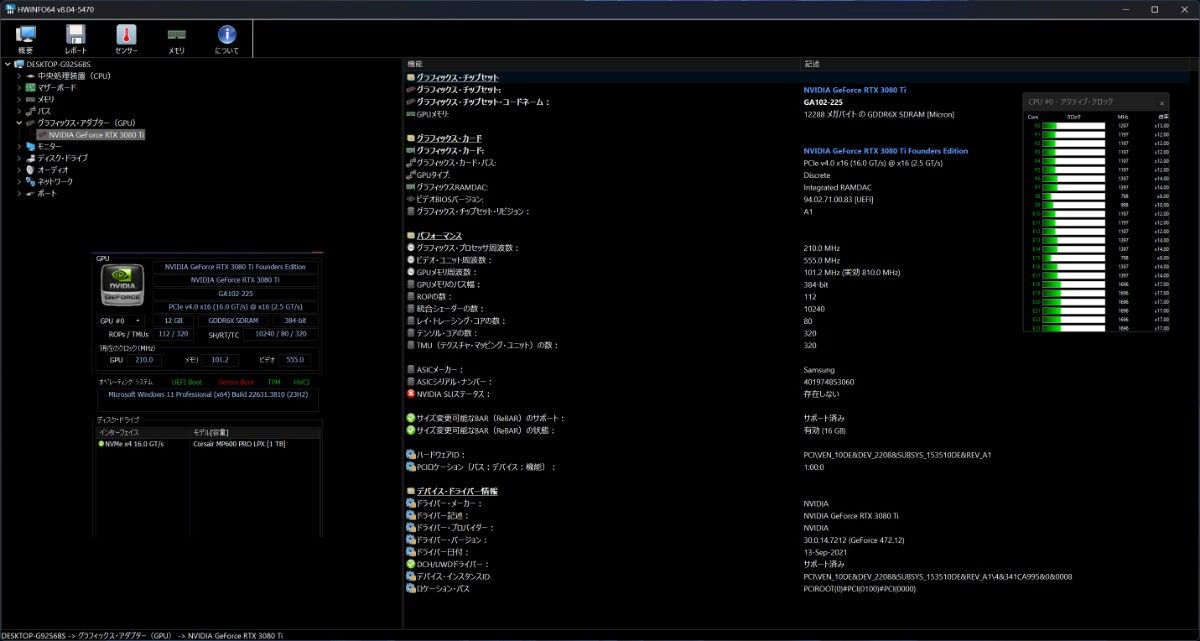Click icon beside ドライバー・バージョン row
The width and height of the screenshot is (1200, 641).
[x=411, y=539]
